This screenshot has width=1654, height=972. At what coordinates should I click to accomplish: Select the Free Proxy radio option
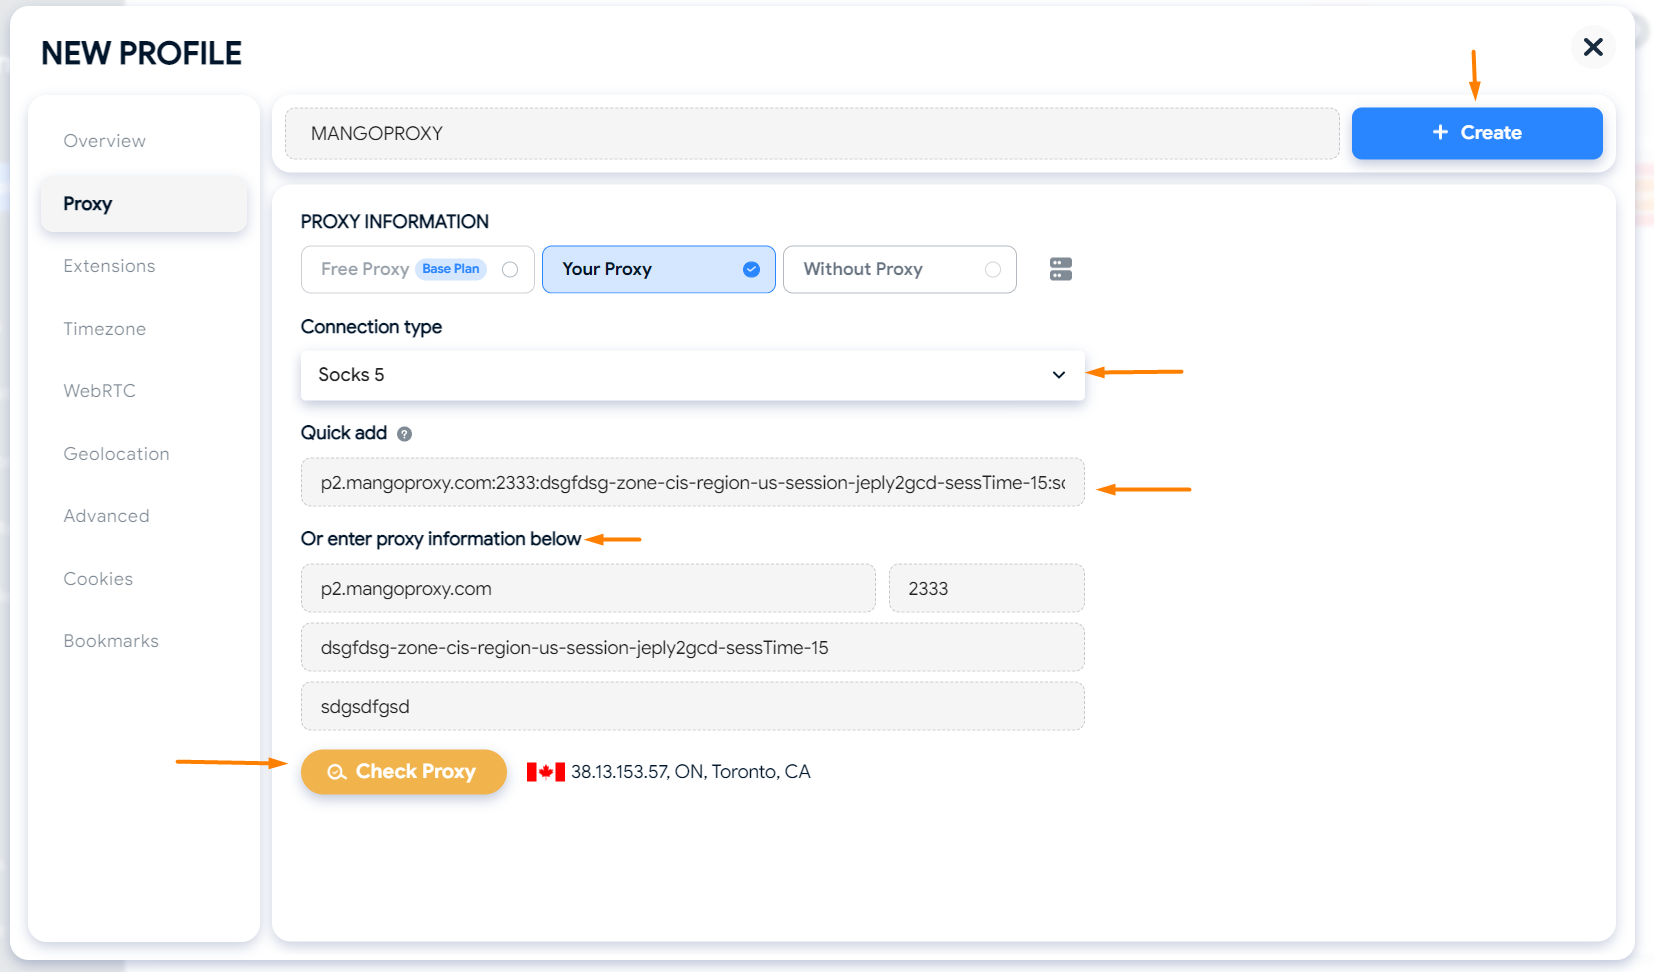(x=418, y=269)
